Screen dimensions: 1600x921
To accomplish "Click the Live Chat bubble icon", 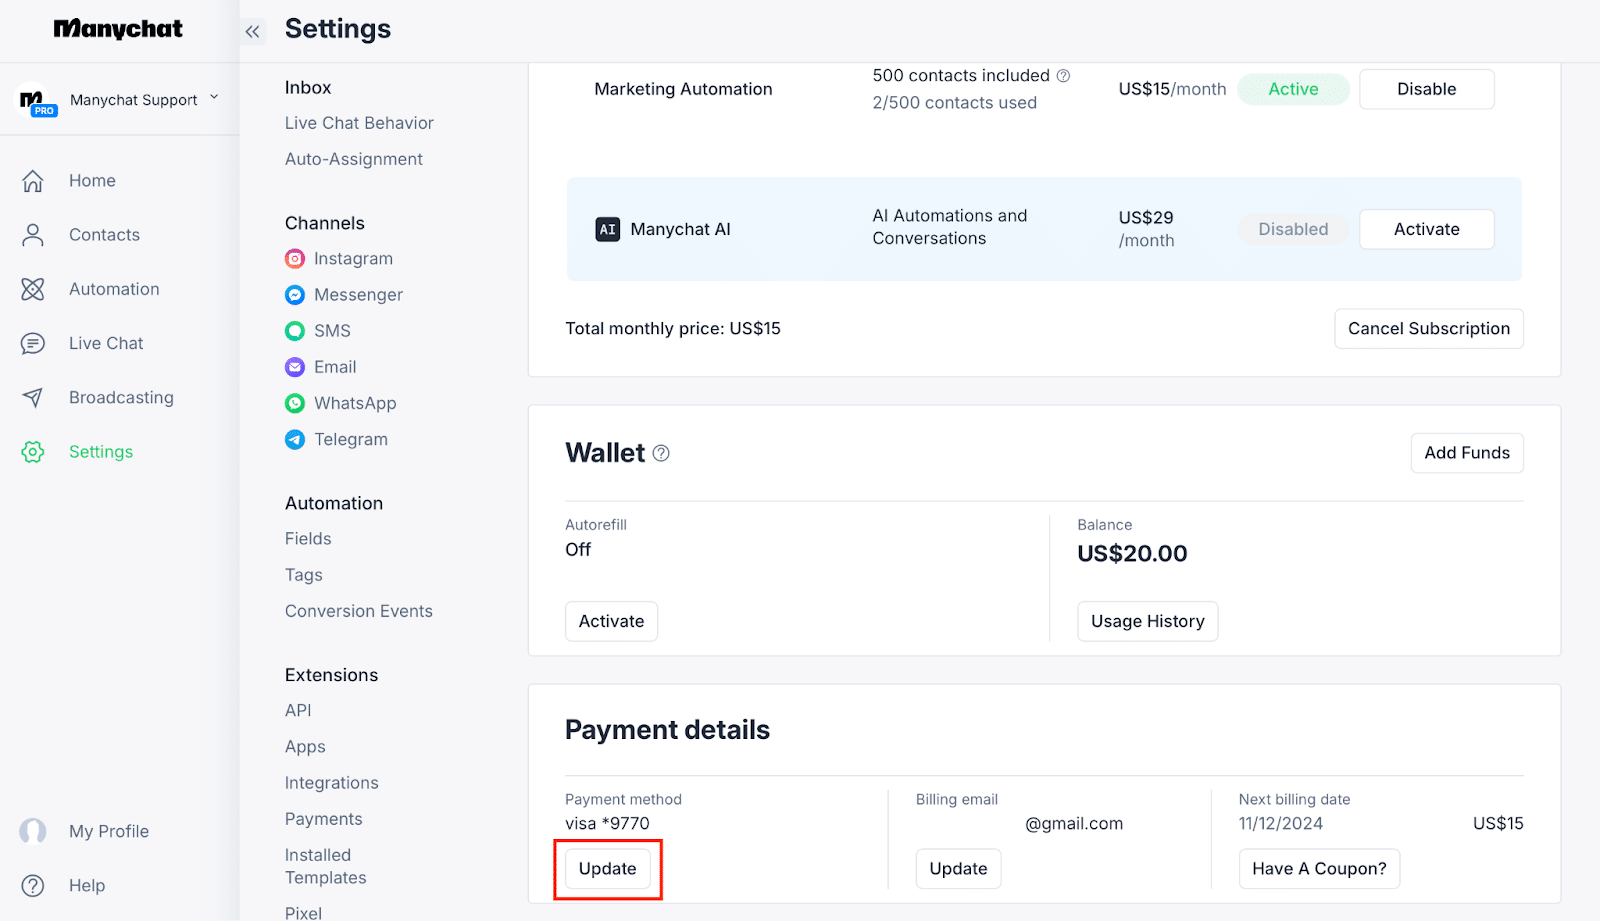I will click(33, 343).
